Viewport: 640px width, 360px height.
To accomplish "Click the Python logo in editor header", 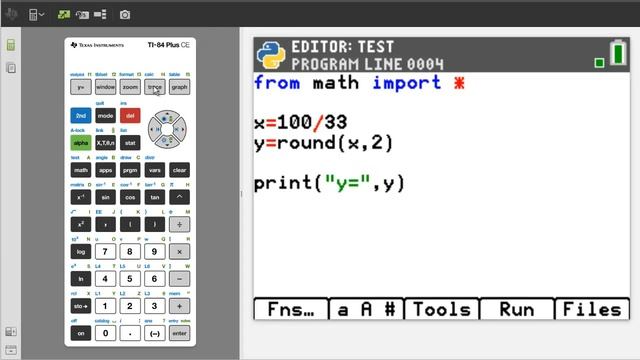I will tap(271, 55).
